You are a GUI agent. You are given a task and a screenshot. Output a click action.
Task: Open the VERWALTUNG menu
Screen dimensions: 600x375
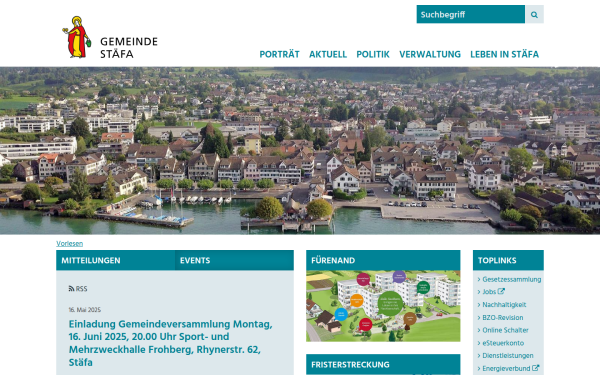click(x=430, y=54)
